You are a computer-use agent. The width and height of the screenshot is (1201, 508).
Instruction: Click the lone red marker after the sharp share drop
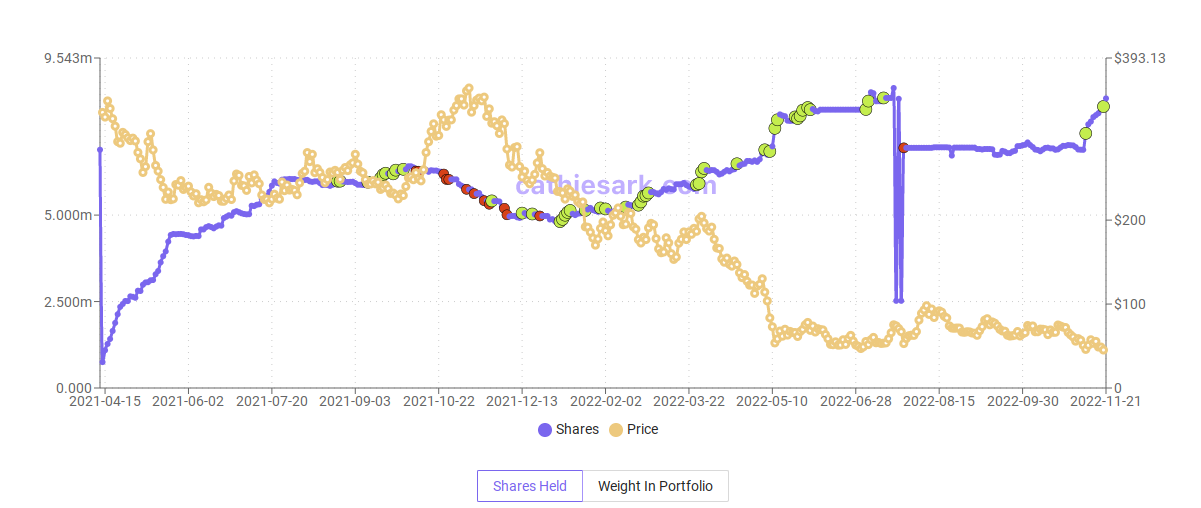(x=903, y=148)
